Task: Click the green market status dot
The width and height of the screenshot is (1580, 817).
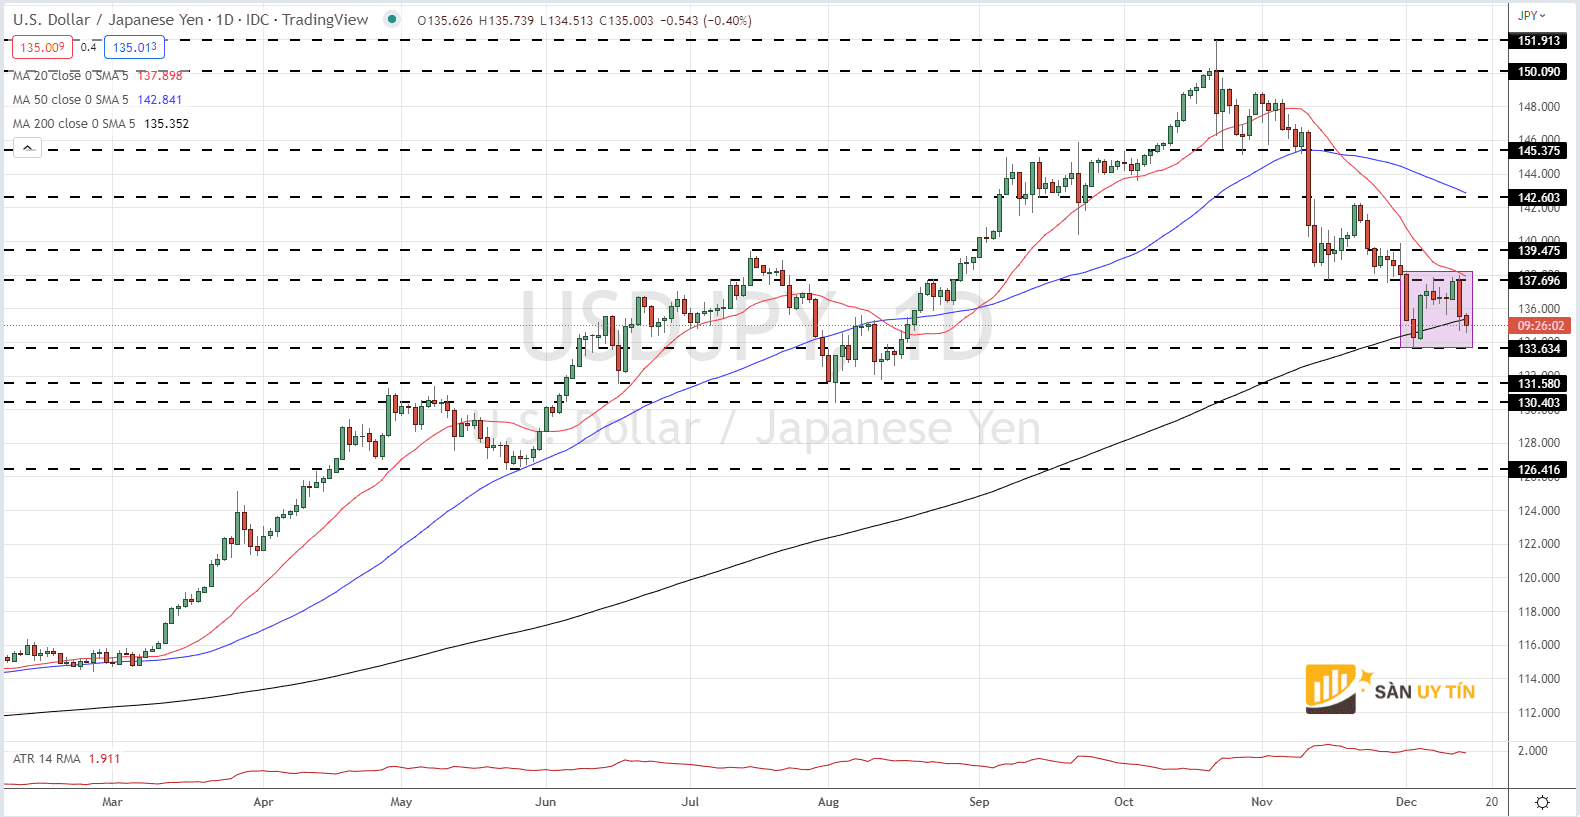Action: coord(392,19)
